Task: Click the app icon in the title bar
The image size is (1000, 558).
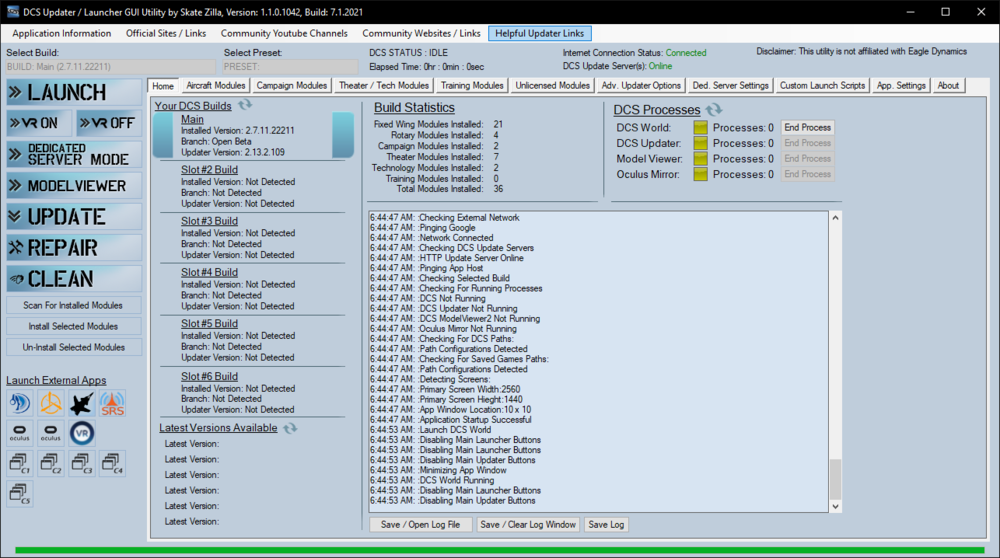Action: tap(13, 11)
